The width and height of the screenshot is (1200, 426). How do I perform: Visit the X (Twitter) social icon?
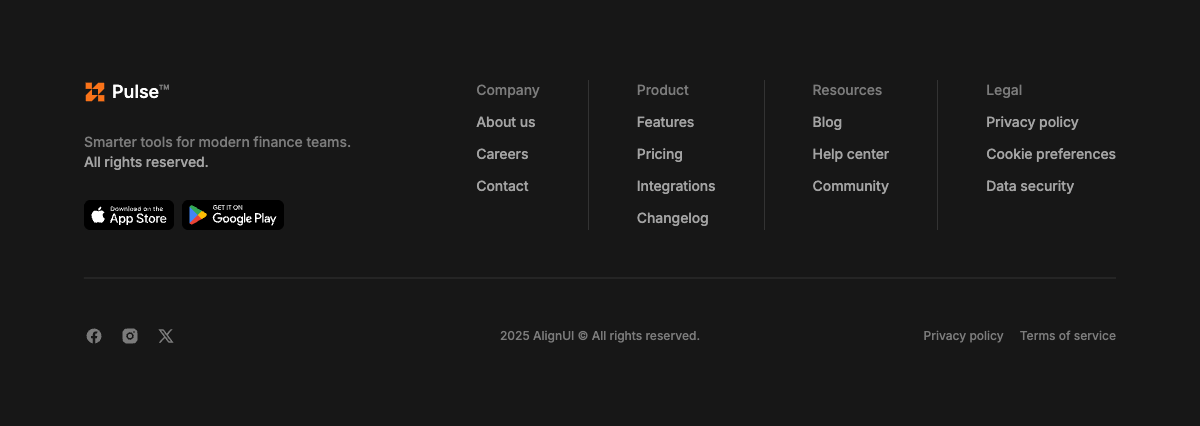166,336
